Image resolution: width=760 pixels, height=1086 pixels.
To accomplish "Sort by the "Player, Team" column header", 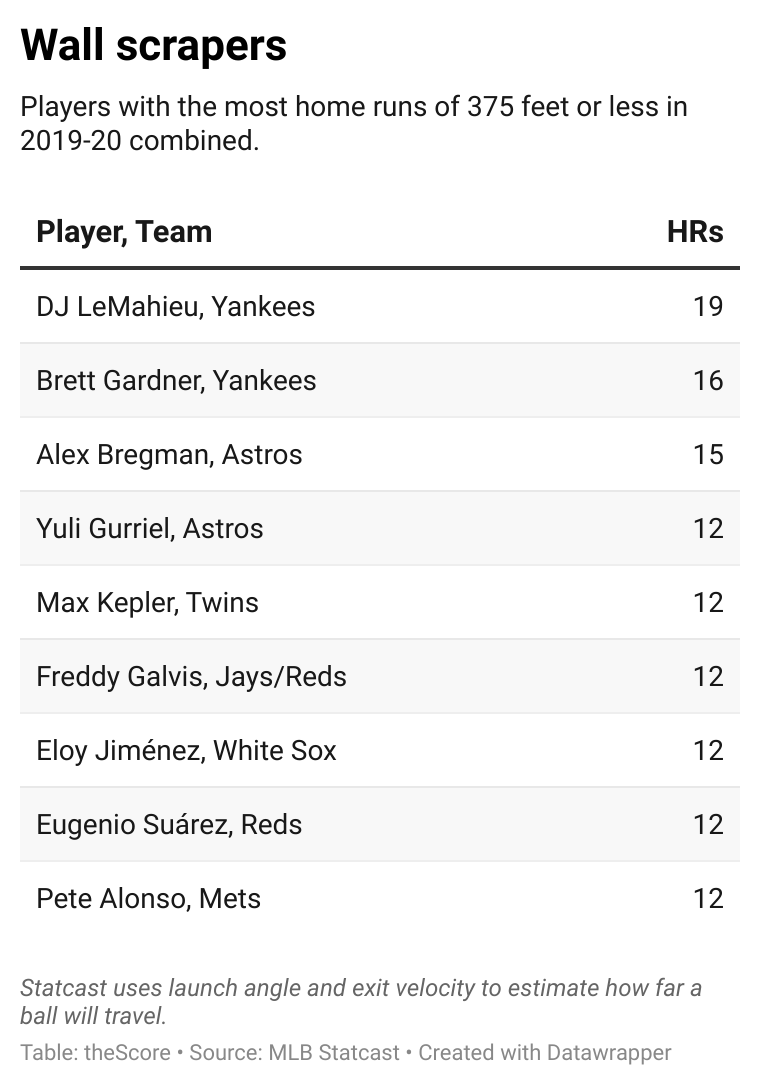I will [x=124, y=232].
